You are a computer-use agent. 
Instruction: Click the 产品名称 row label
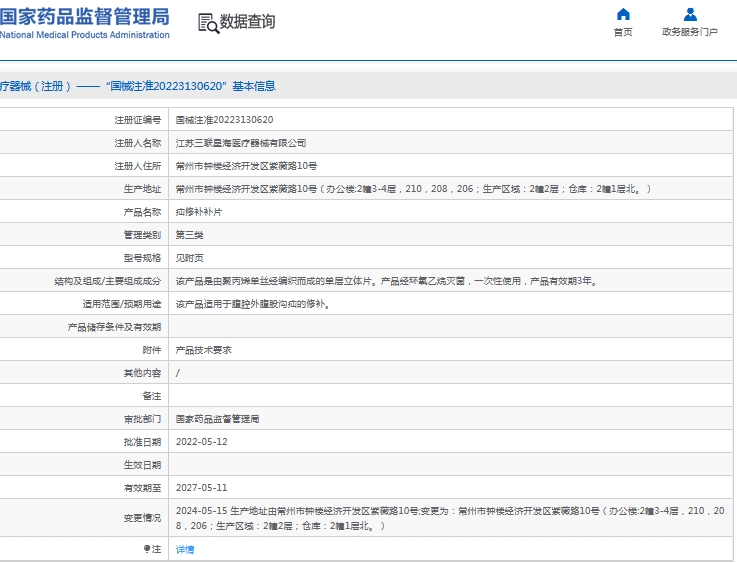142,212
